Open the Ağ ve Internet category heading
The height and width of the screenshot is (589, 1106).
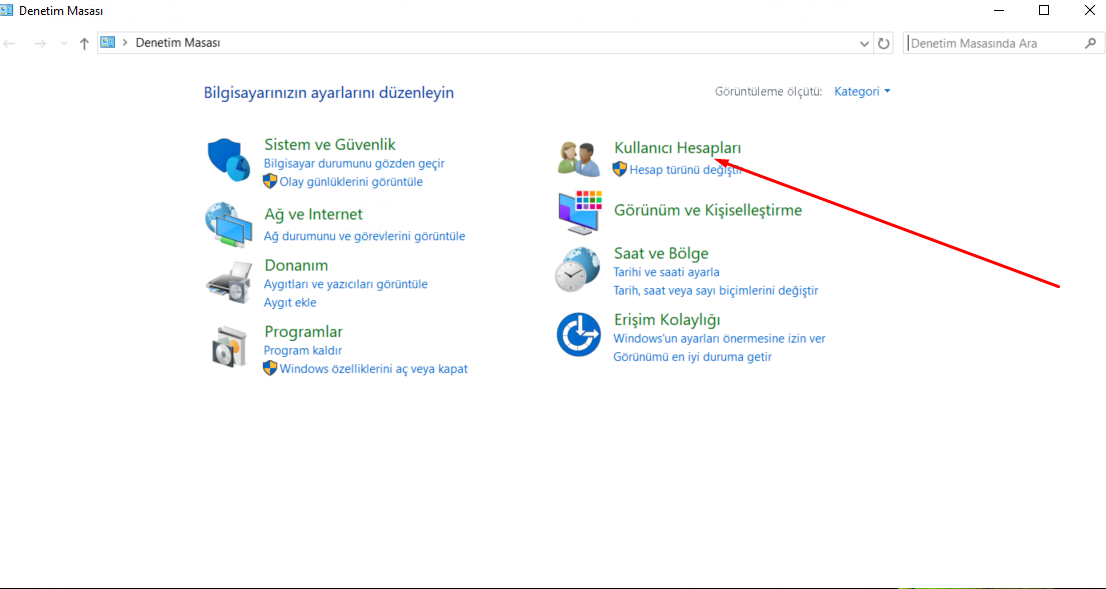point(313,214)
